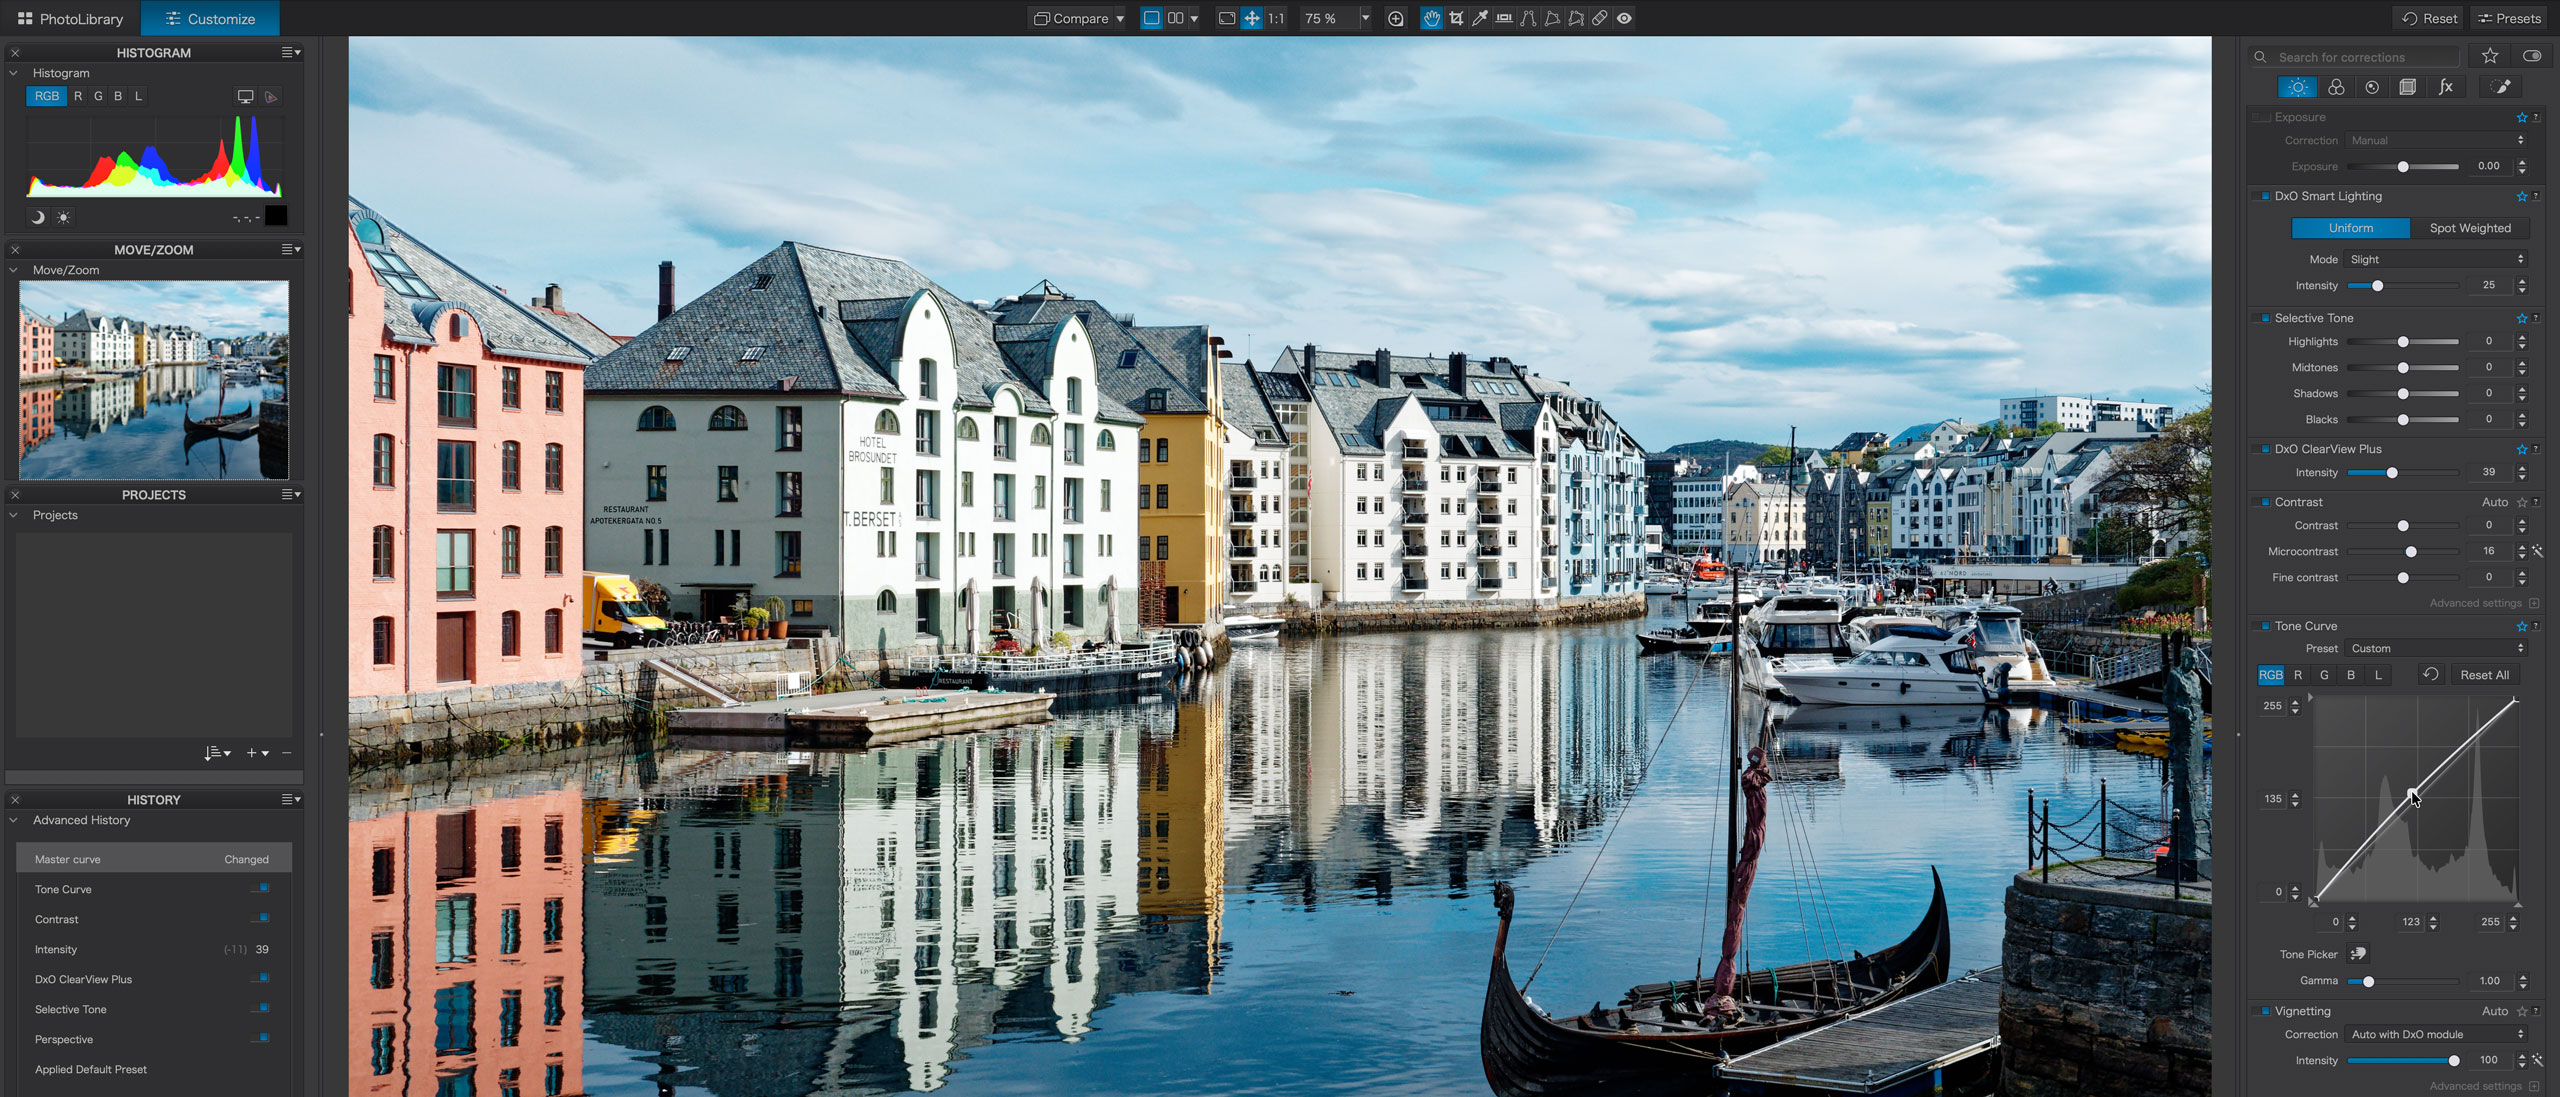This screenshot has width=2560, height=1097.
Task: Activate the white balance eyedropper tool
Action: click(1480, 18)
